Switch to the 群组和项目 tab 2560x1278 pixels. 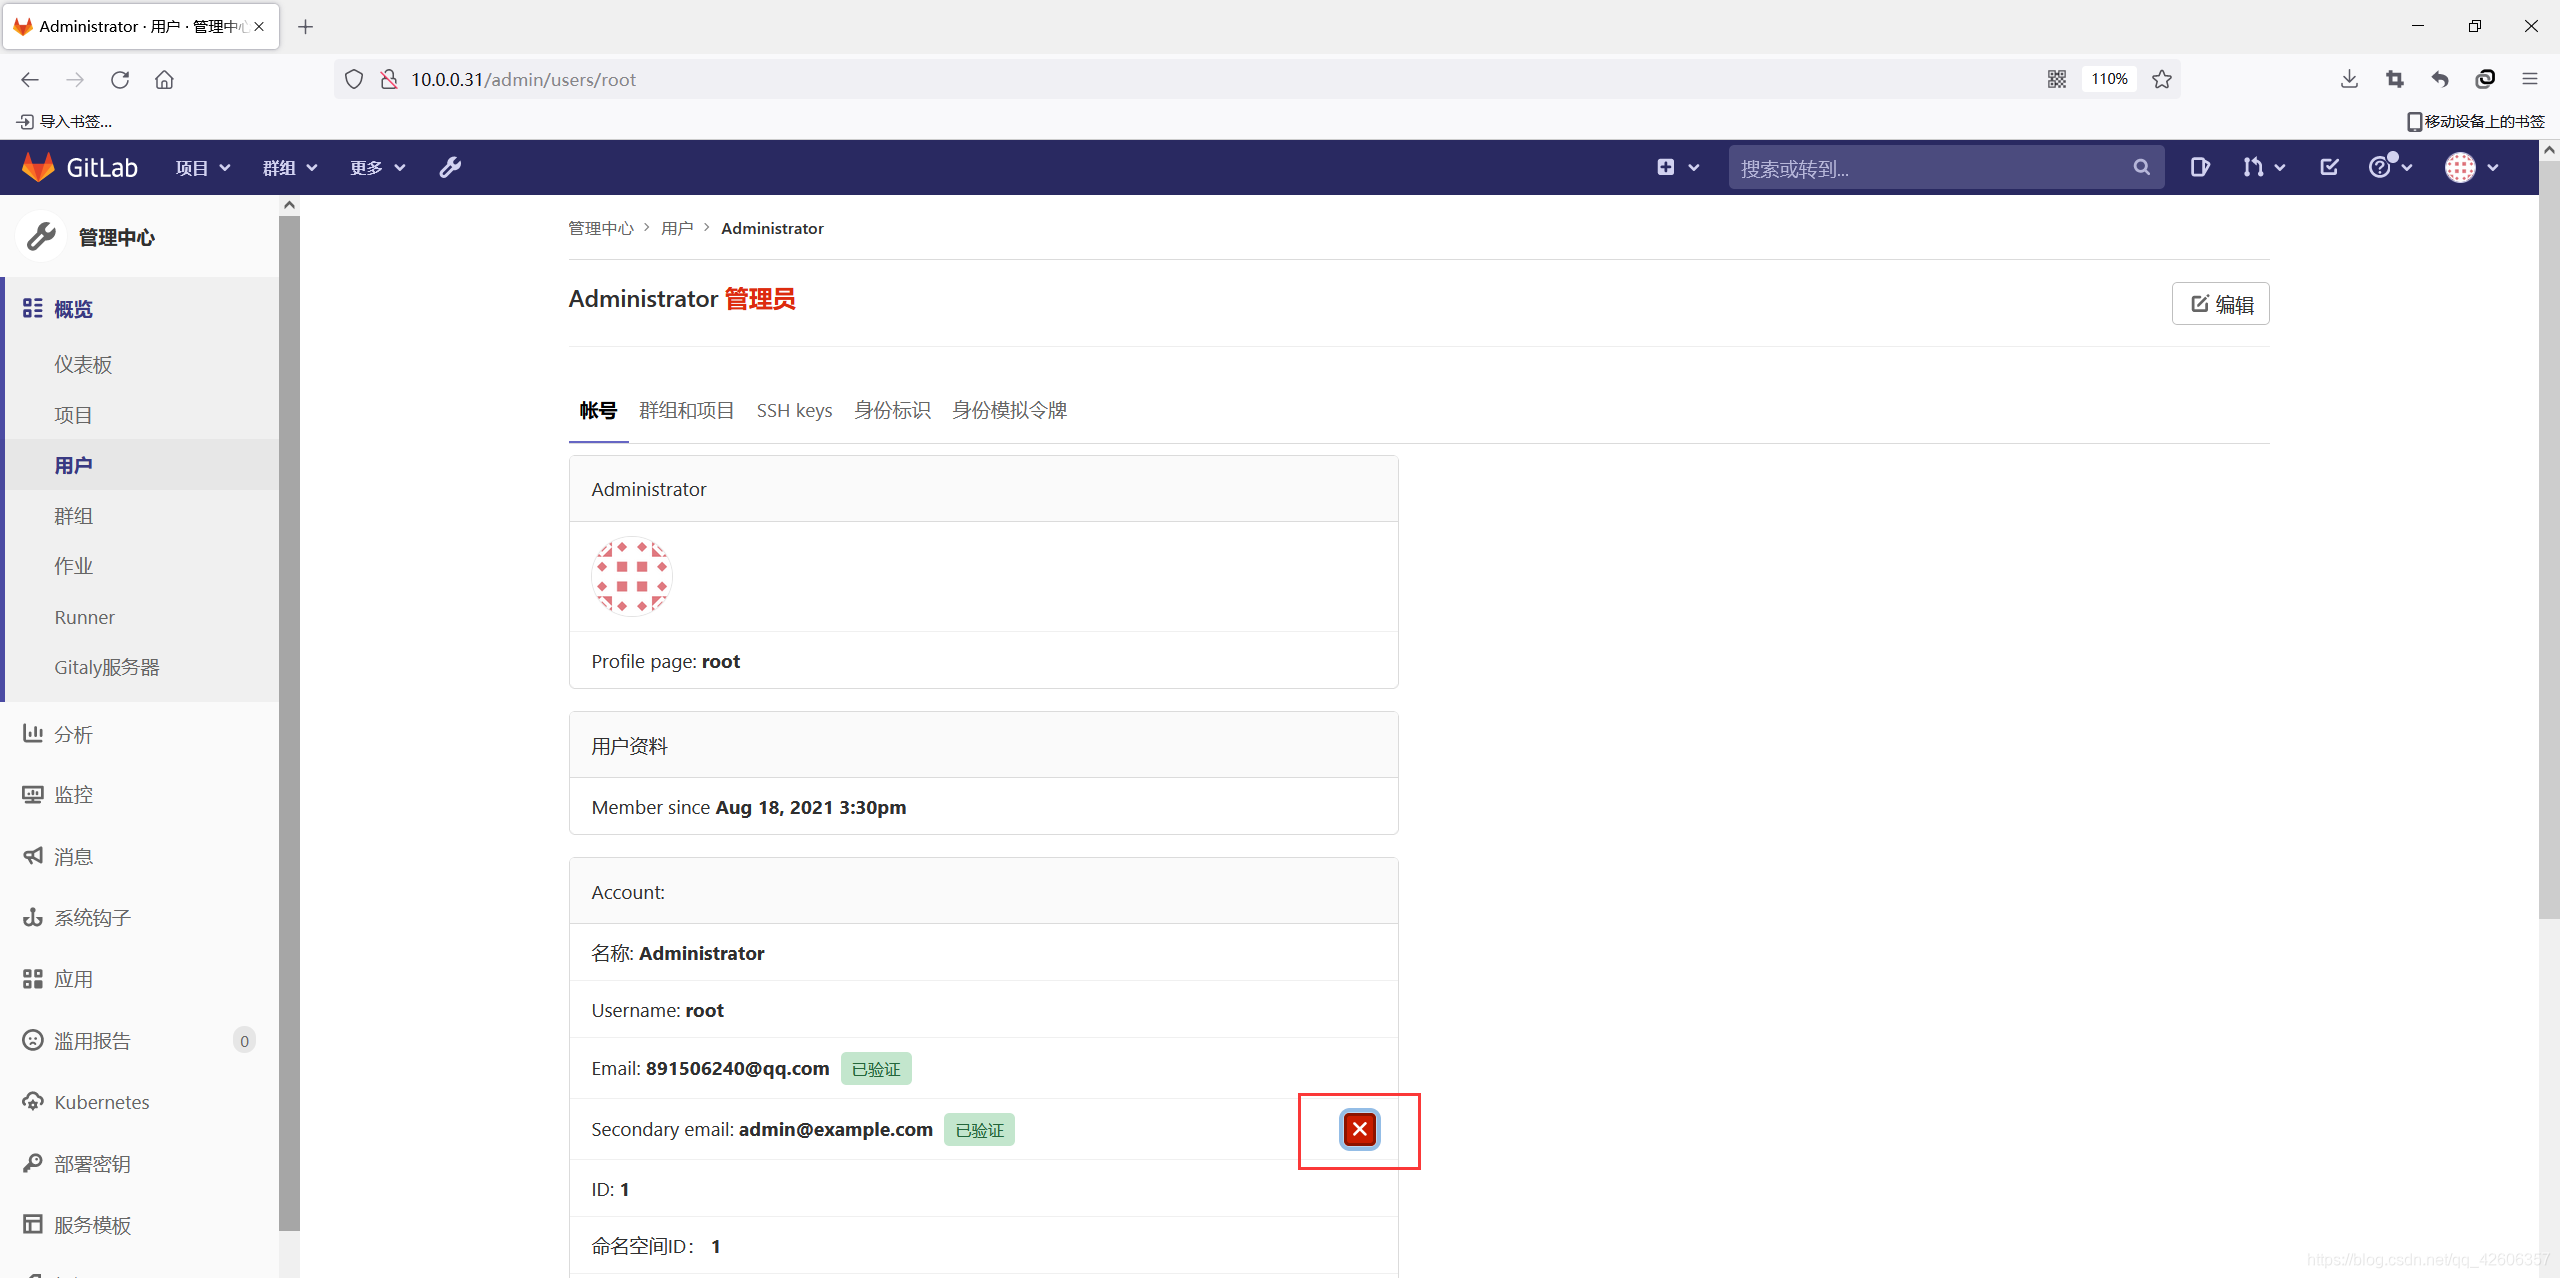pos(686,410)
